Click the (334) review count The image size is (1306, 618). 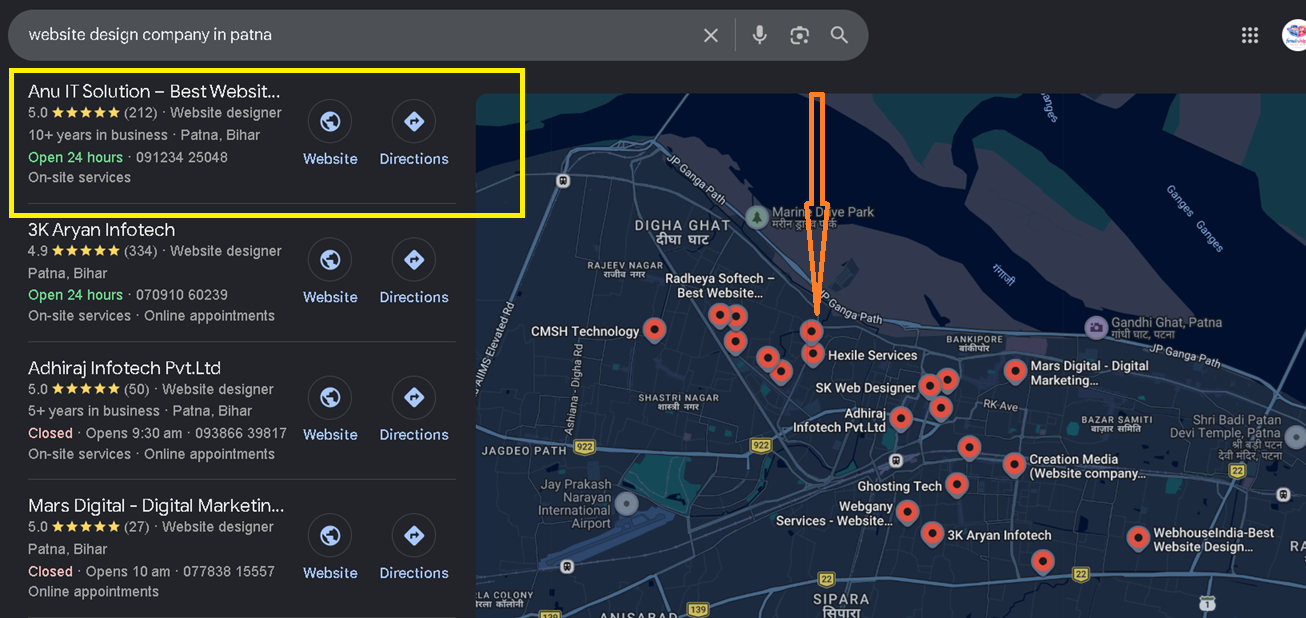point(140,251)
